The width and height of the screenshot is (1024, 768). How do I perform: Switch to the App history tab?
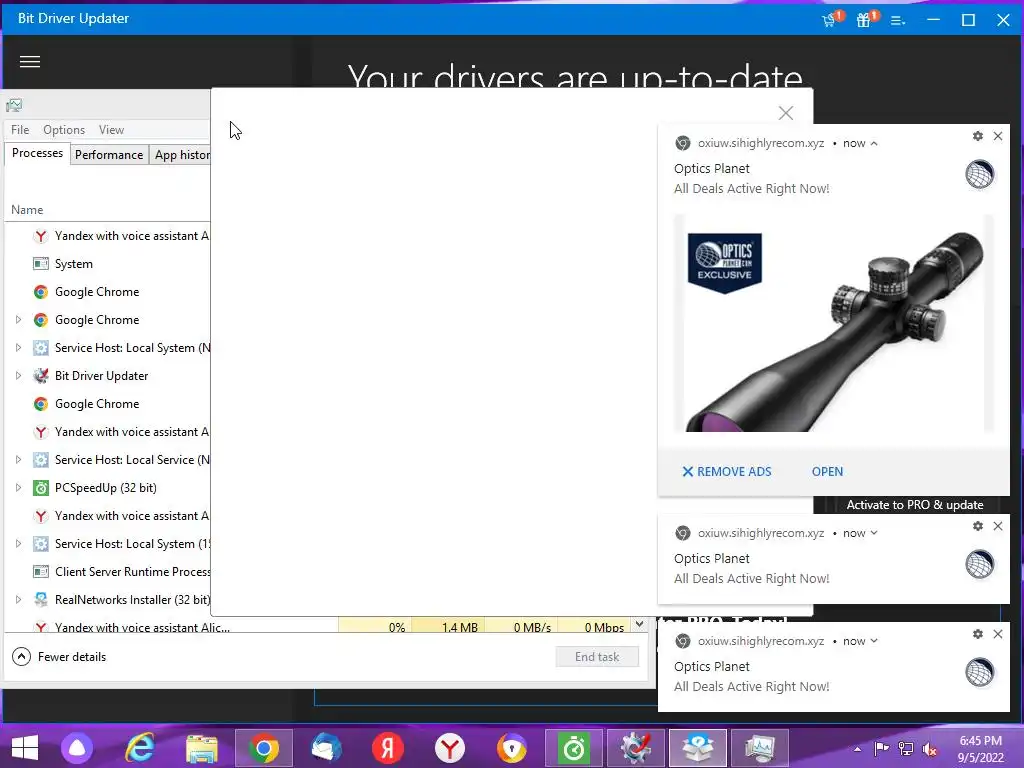[181, 155]
